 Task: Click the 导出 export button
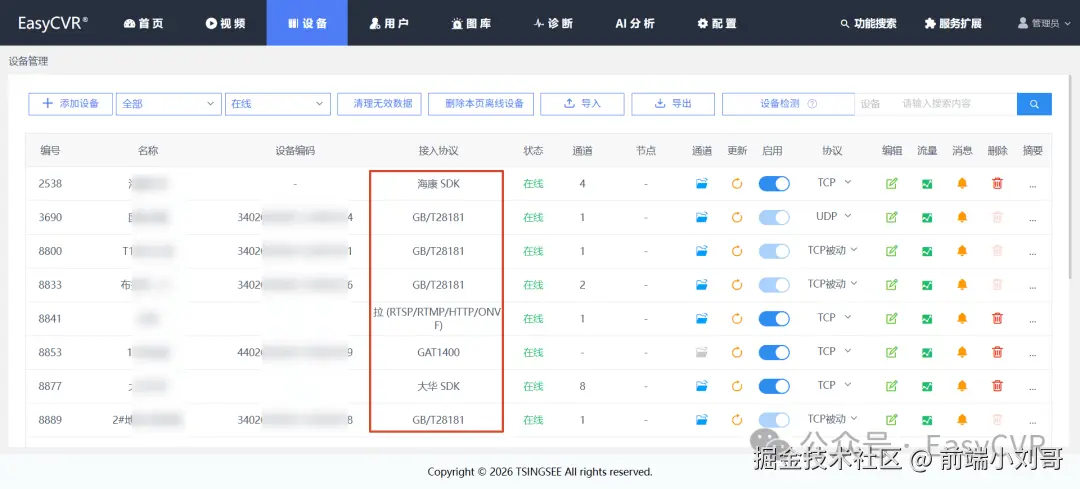(x=673, y=104)
